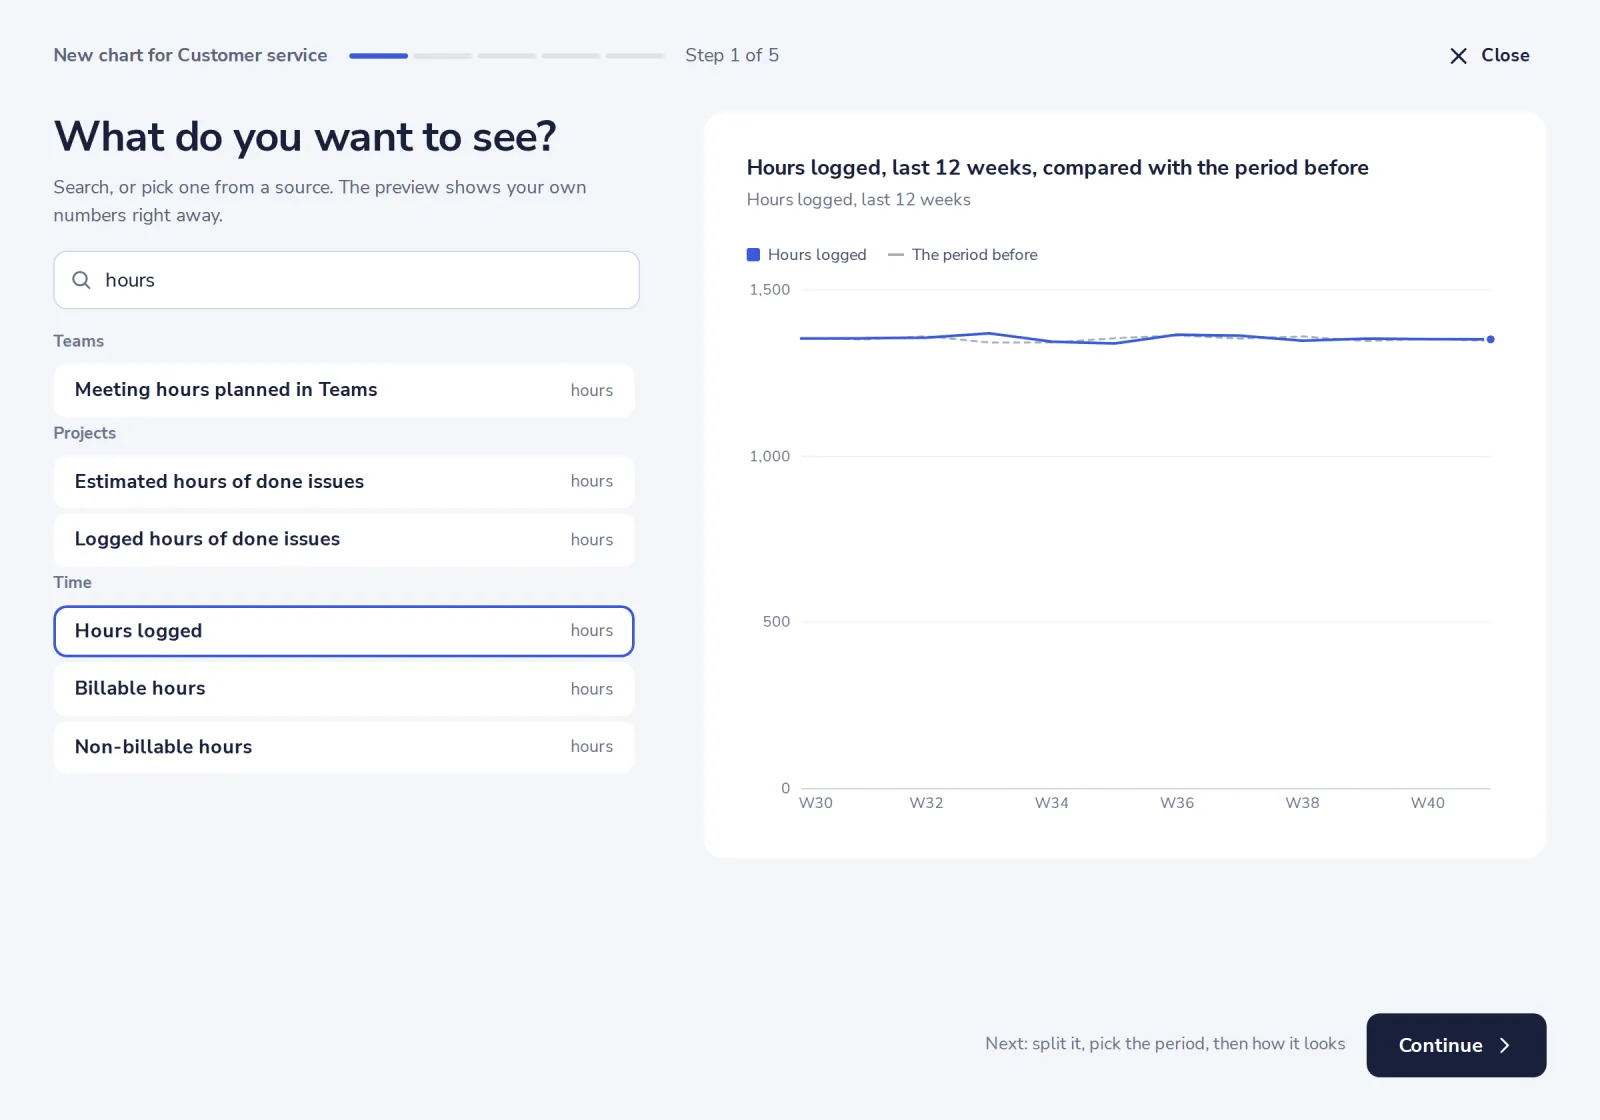Click the blue Hours logged legend square
Image resolution: width=1600 pixels, height=1120 pixels.
(x=753, y=255)
